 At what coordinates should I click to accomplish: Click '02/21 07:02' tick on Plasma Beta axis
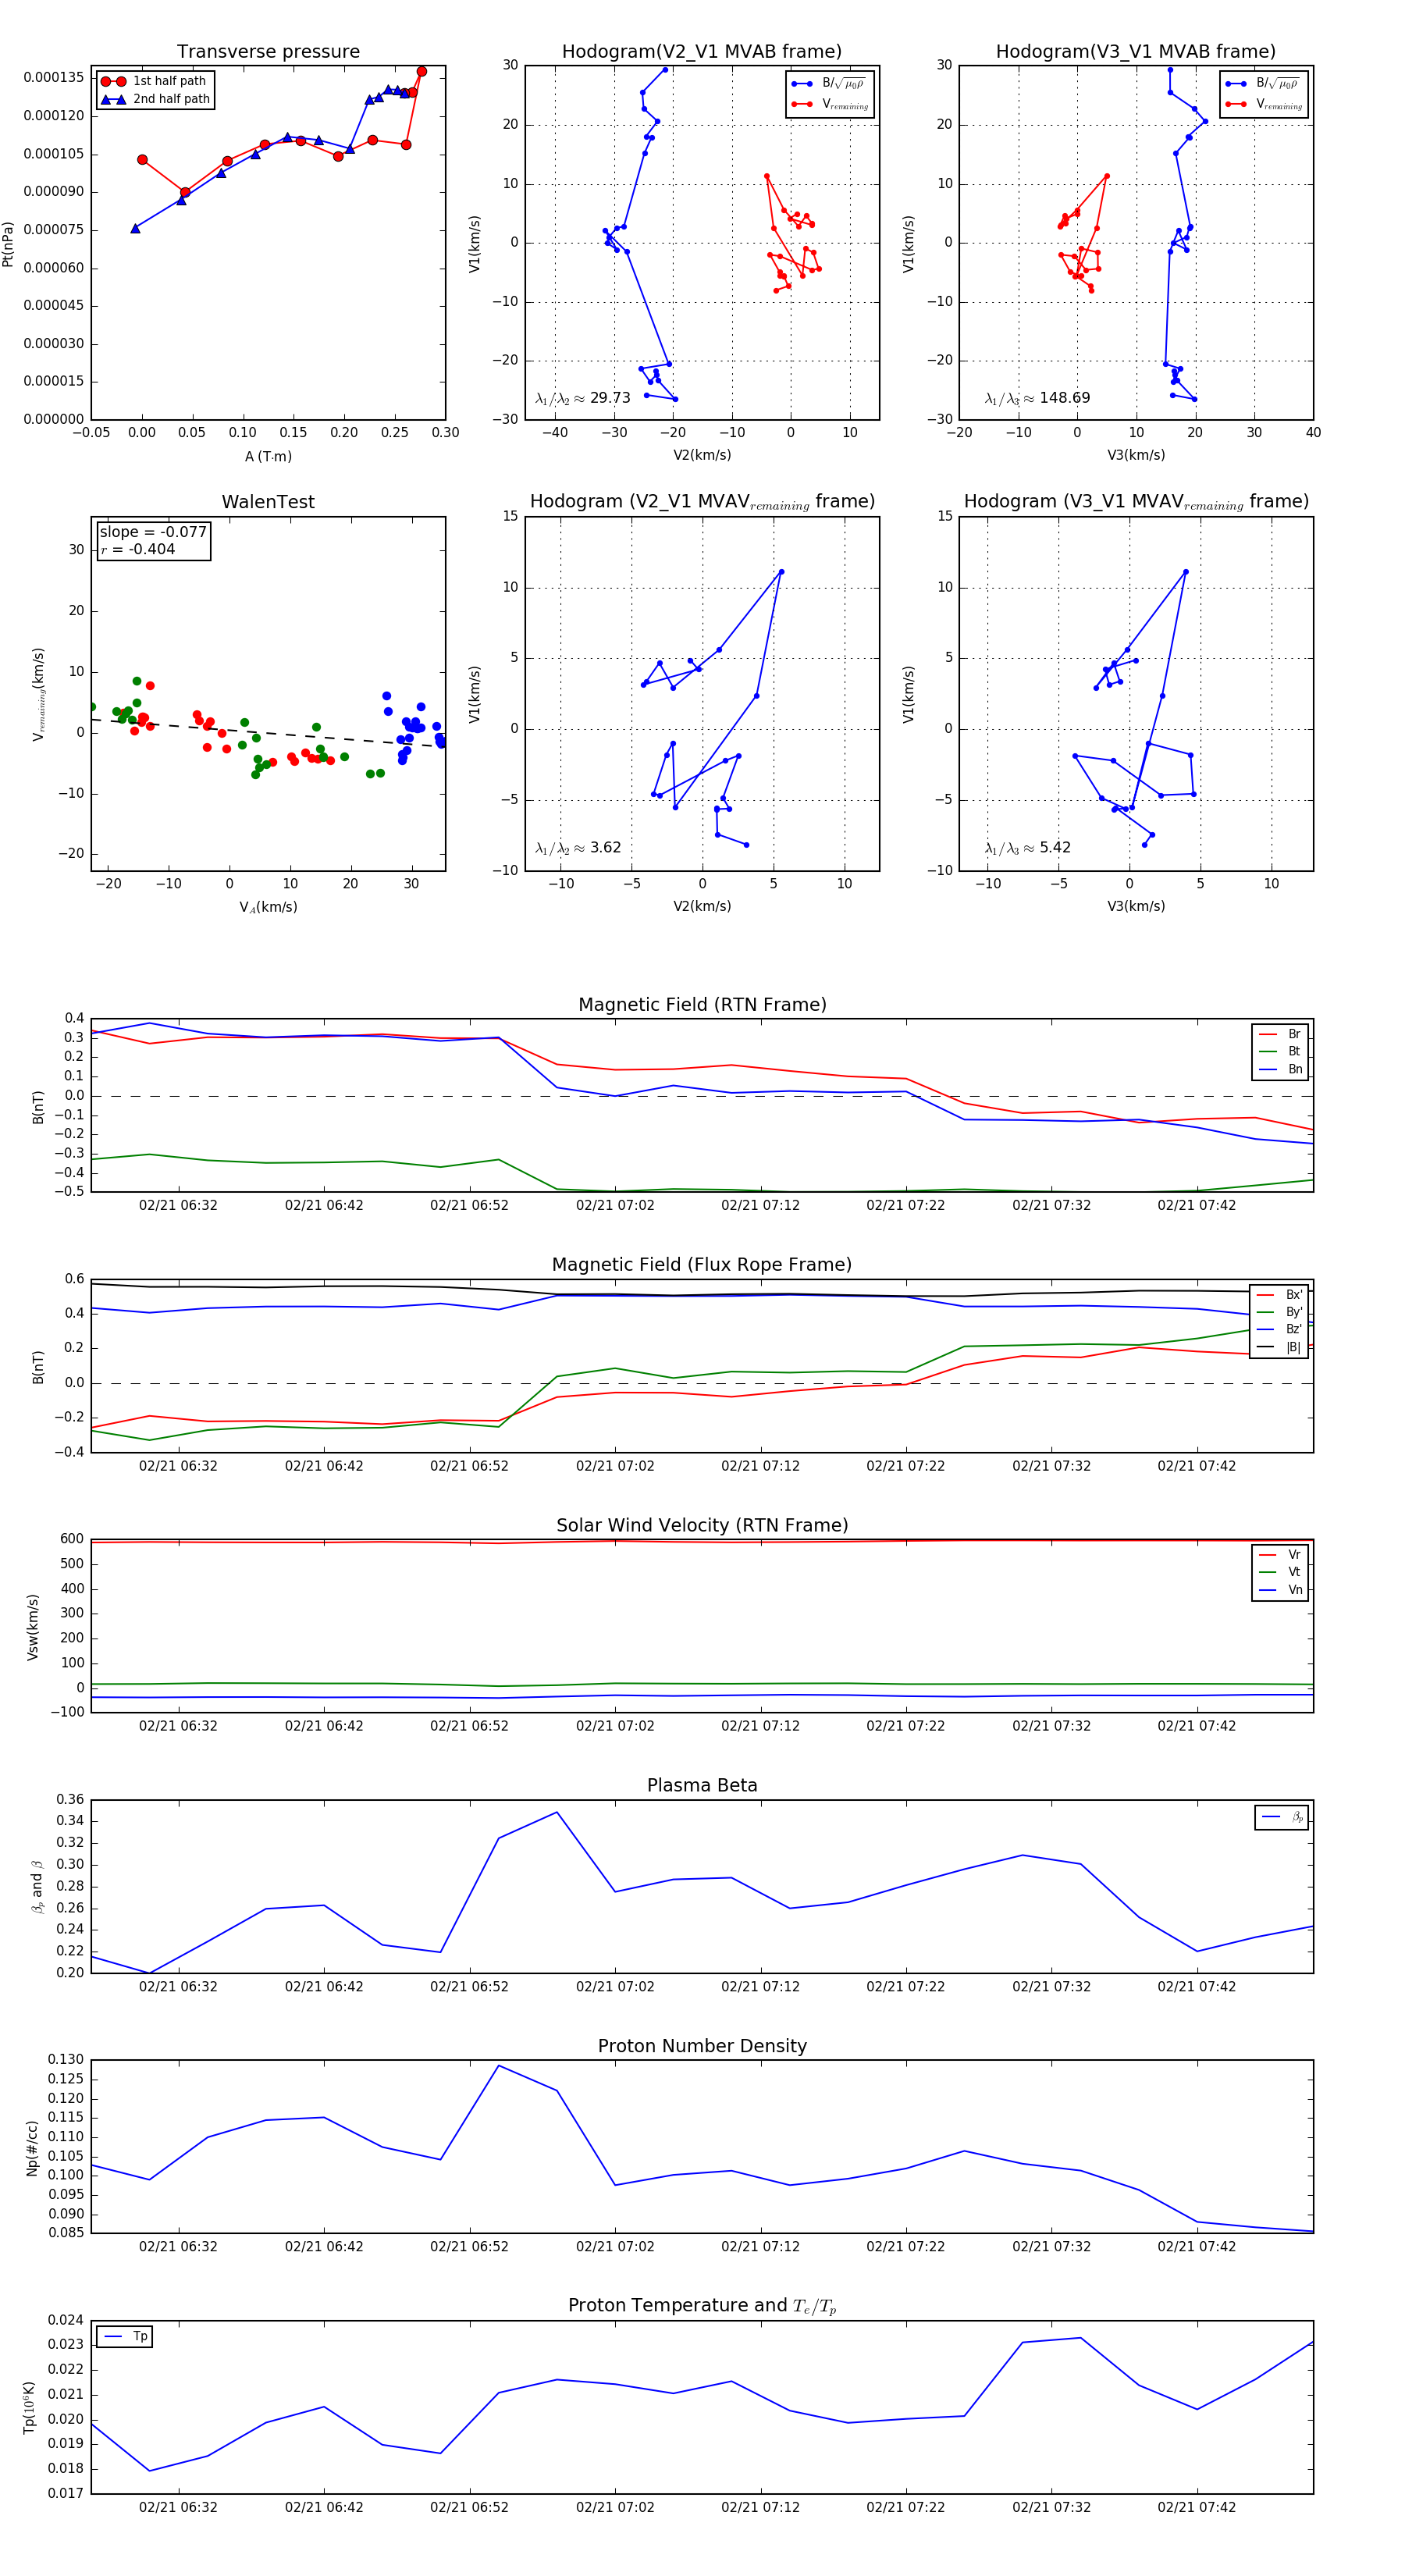click(615, 1987)
